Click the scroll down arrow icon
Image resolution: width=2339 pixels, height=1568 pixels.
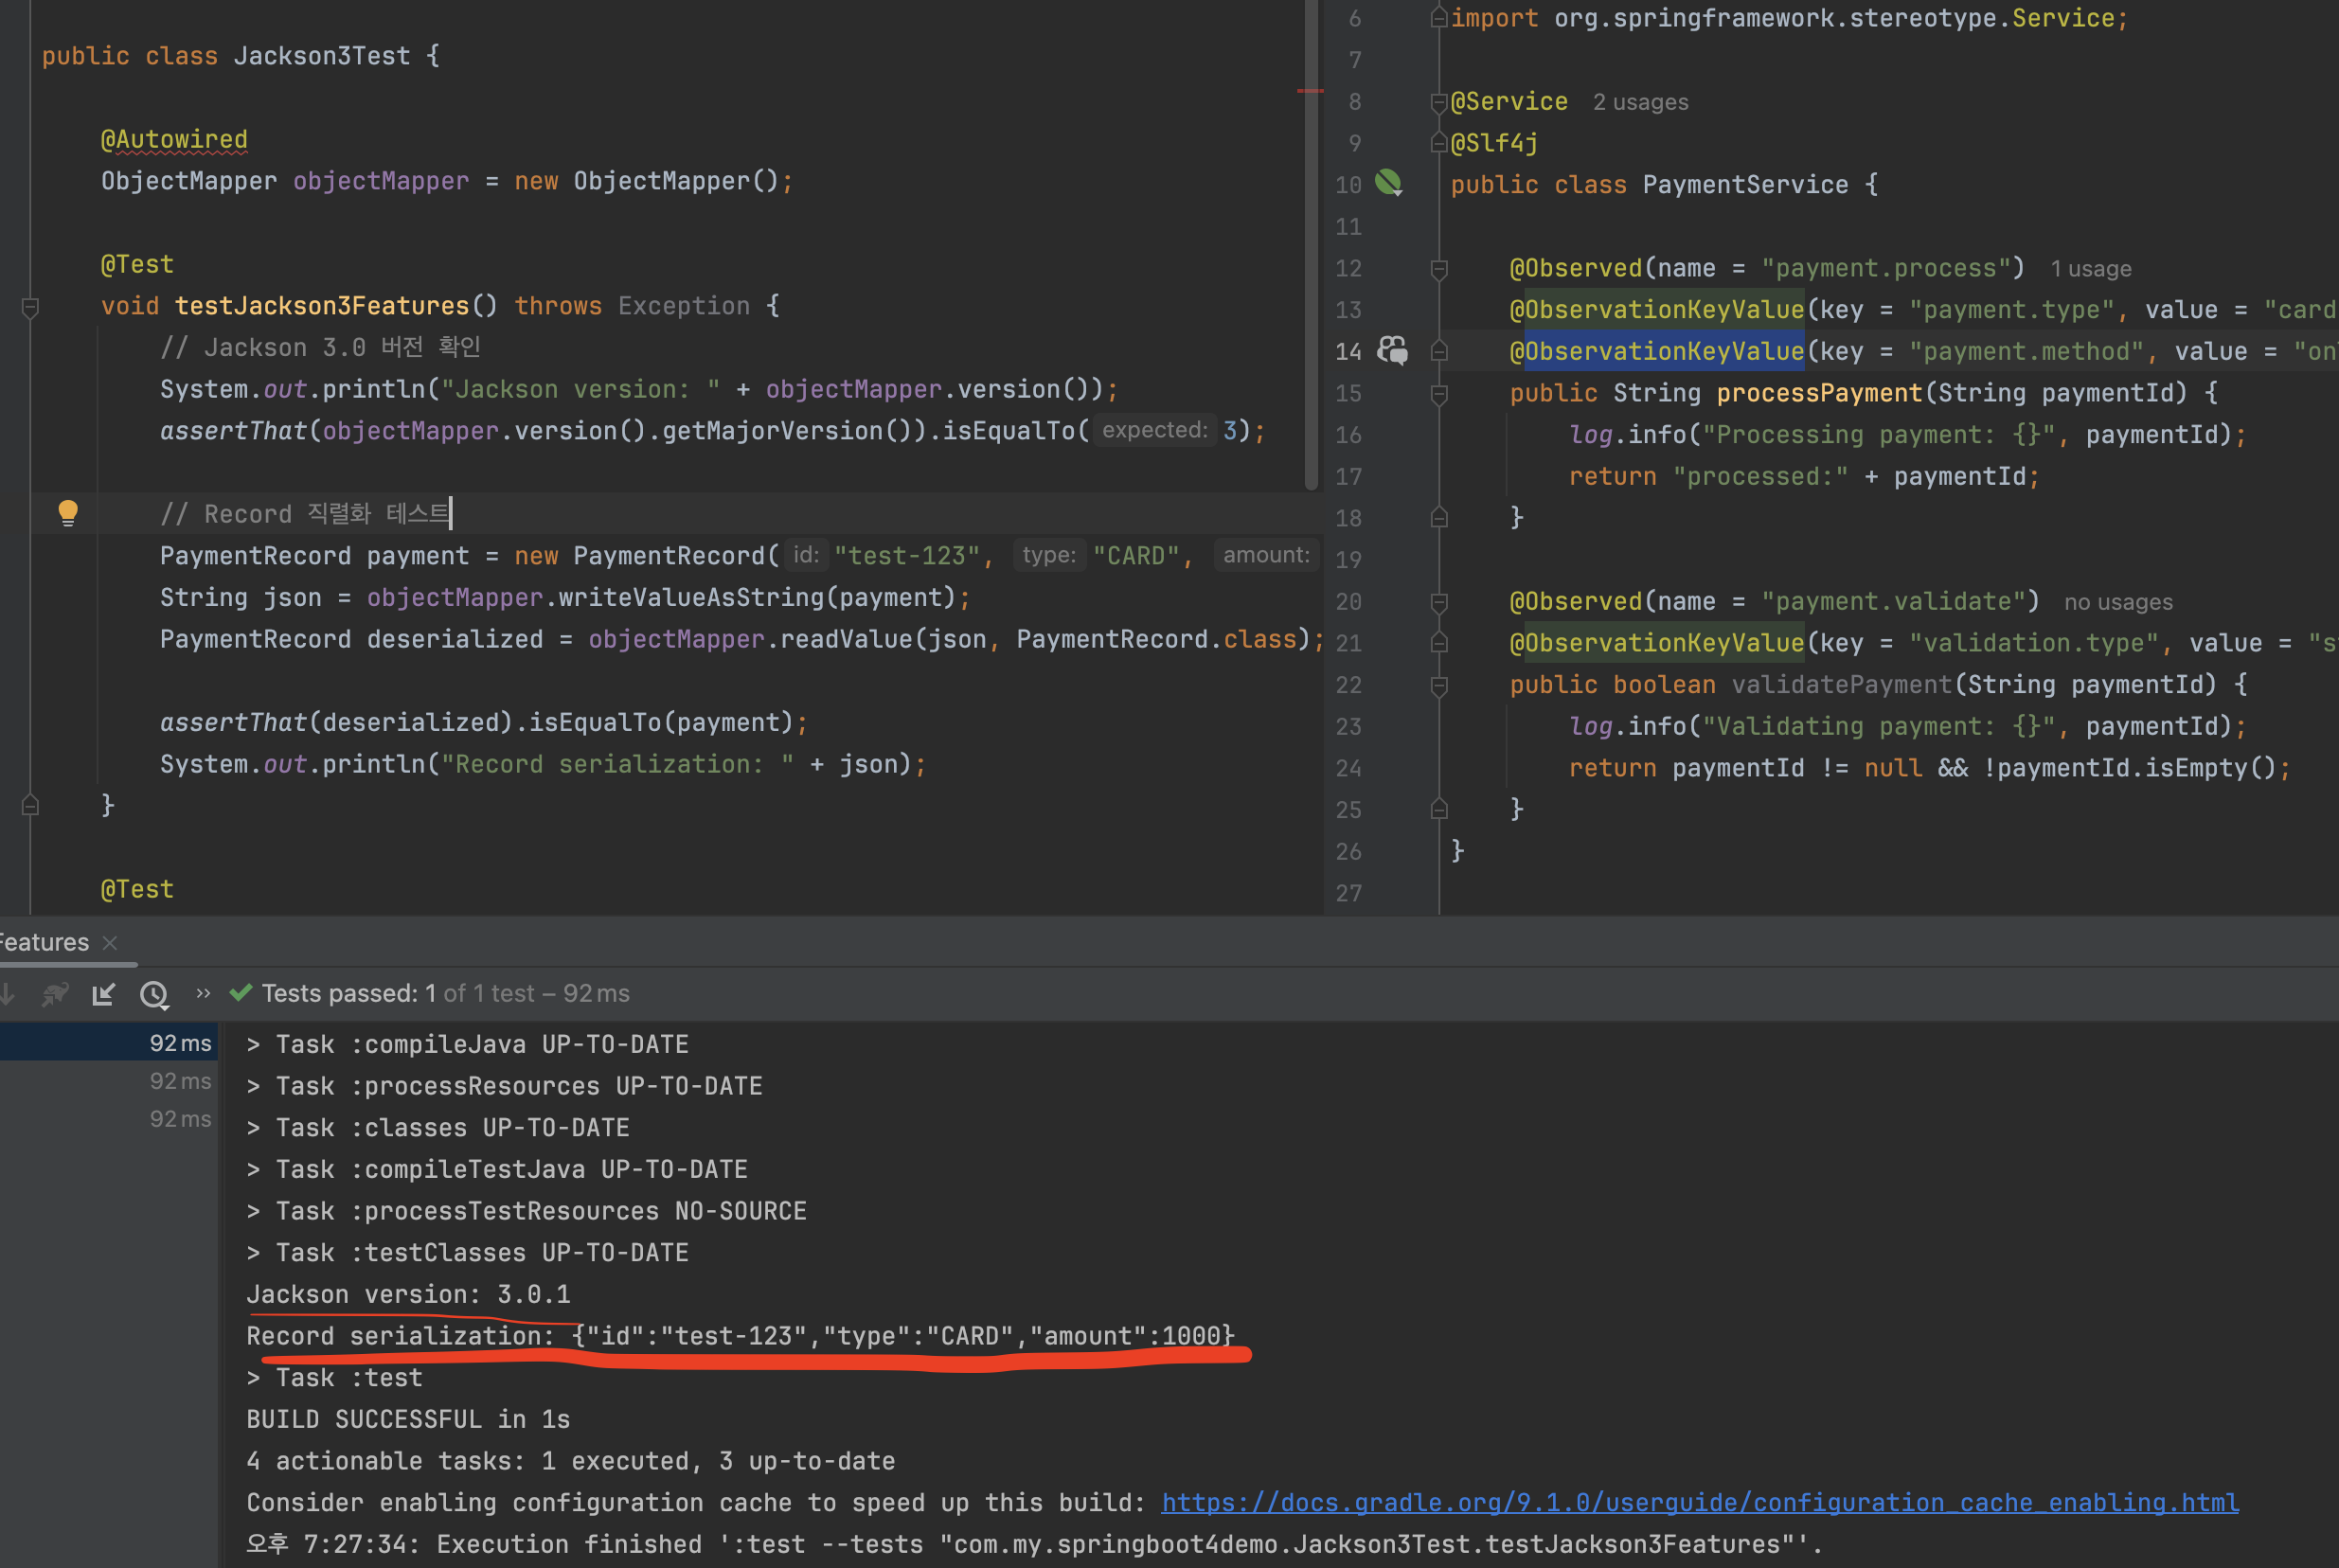pos(8,993)
